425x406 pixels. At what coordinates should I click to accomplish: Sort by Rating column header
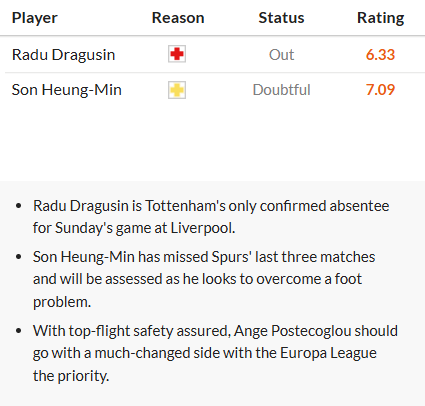(x=381, y=18)
